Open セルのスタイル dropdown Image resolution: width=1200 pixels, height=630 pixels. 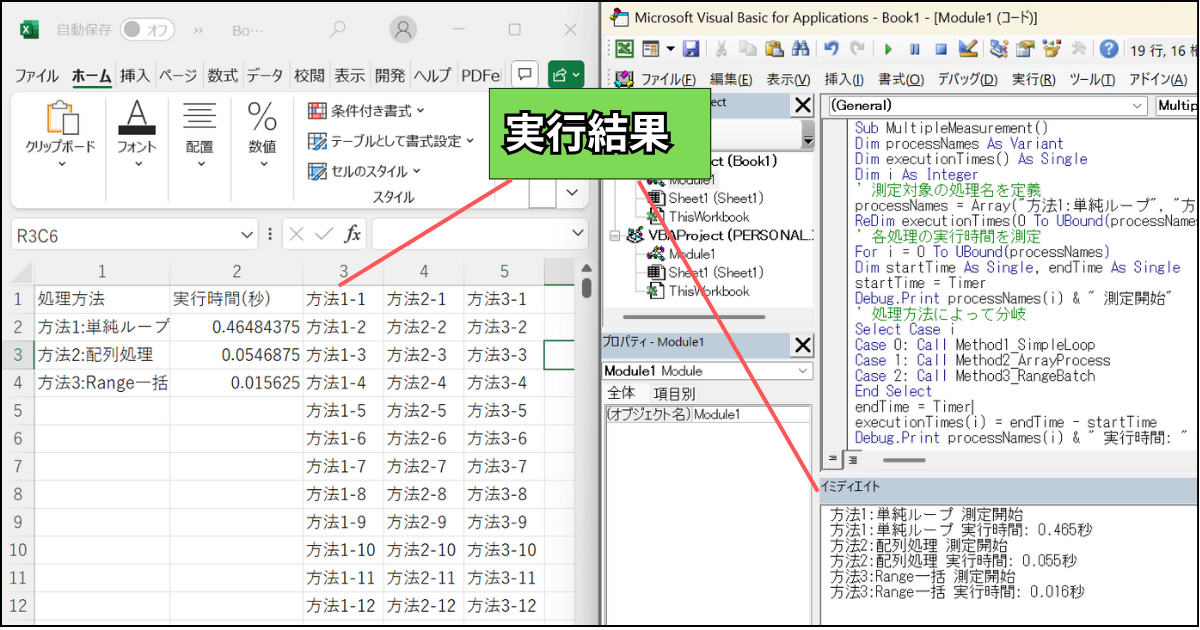(365, 171)
